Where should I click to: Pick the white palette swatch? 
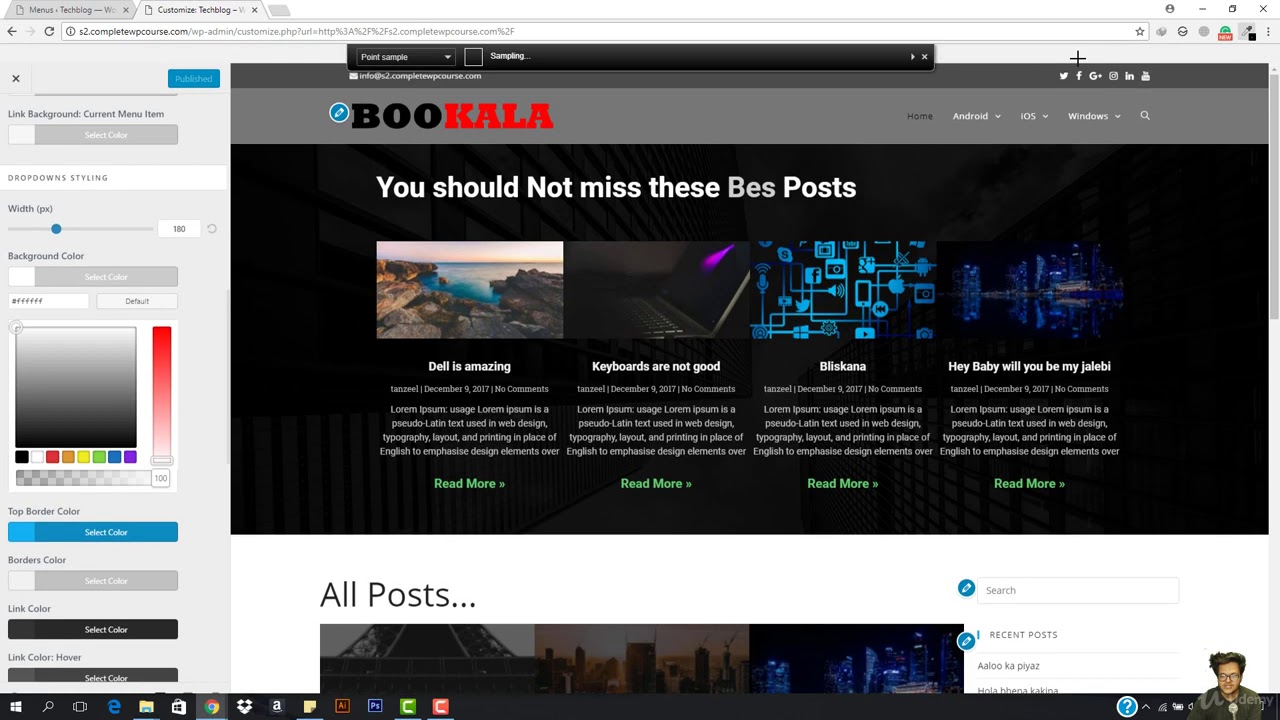37,457
